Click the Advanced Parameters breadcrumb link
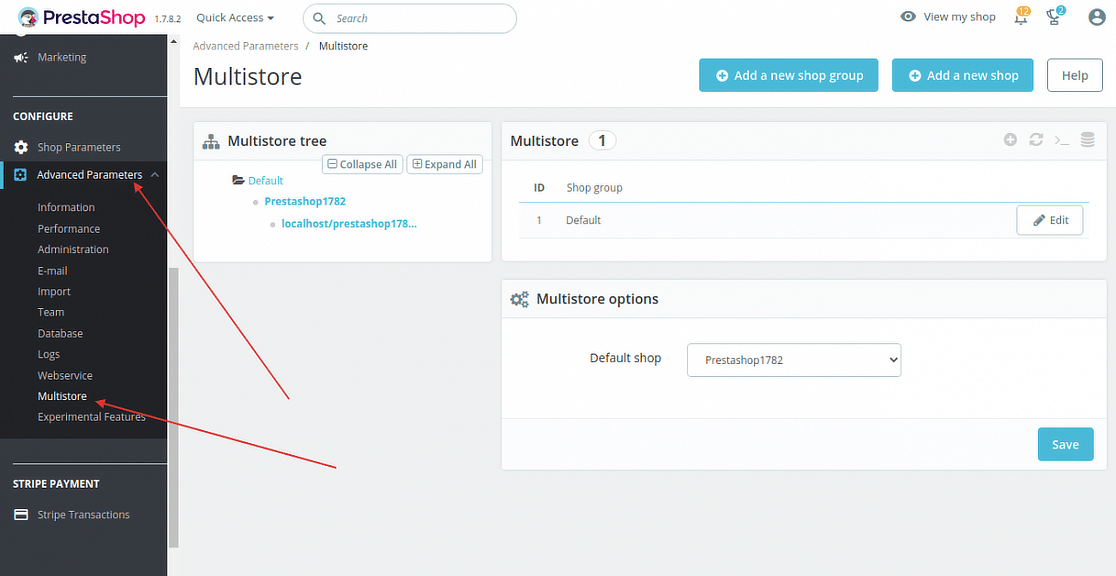 coord(246,46)
